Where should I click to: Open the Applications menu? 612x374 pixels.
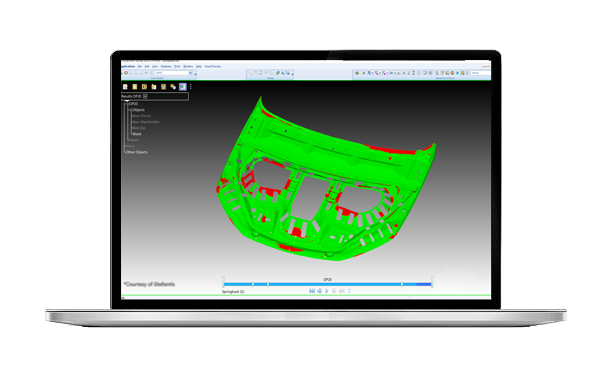coord(128,66)
